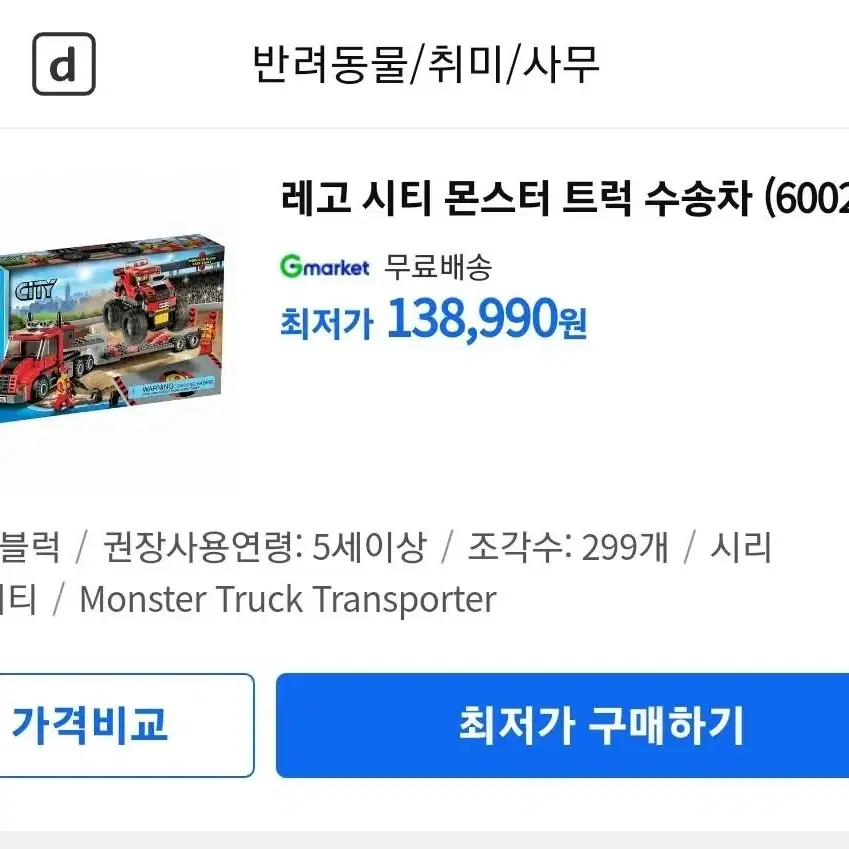Open 가격비교 price comparison button
Screen dimensions: 849x849
[x=127, y=725]
